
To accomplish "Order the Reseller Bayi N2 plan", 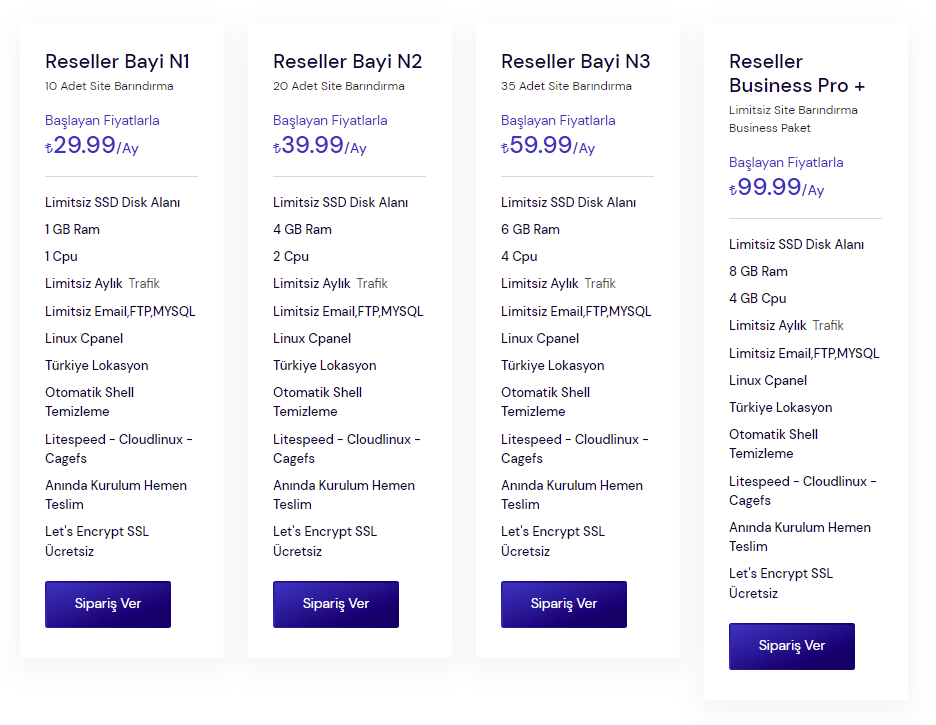I will 336,604.
